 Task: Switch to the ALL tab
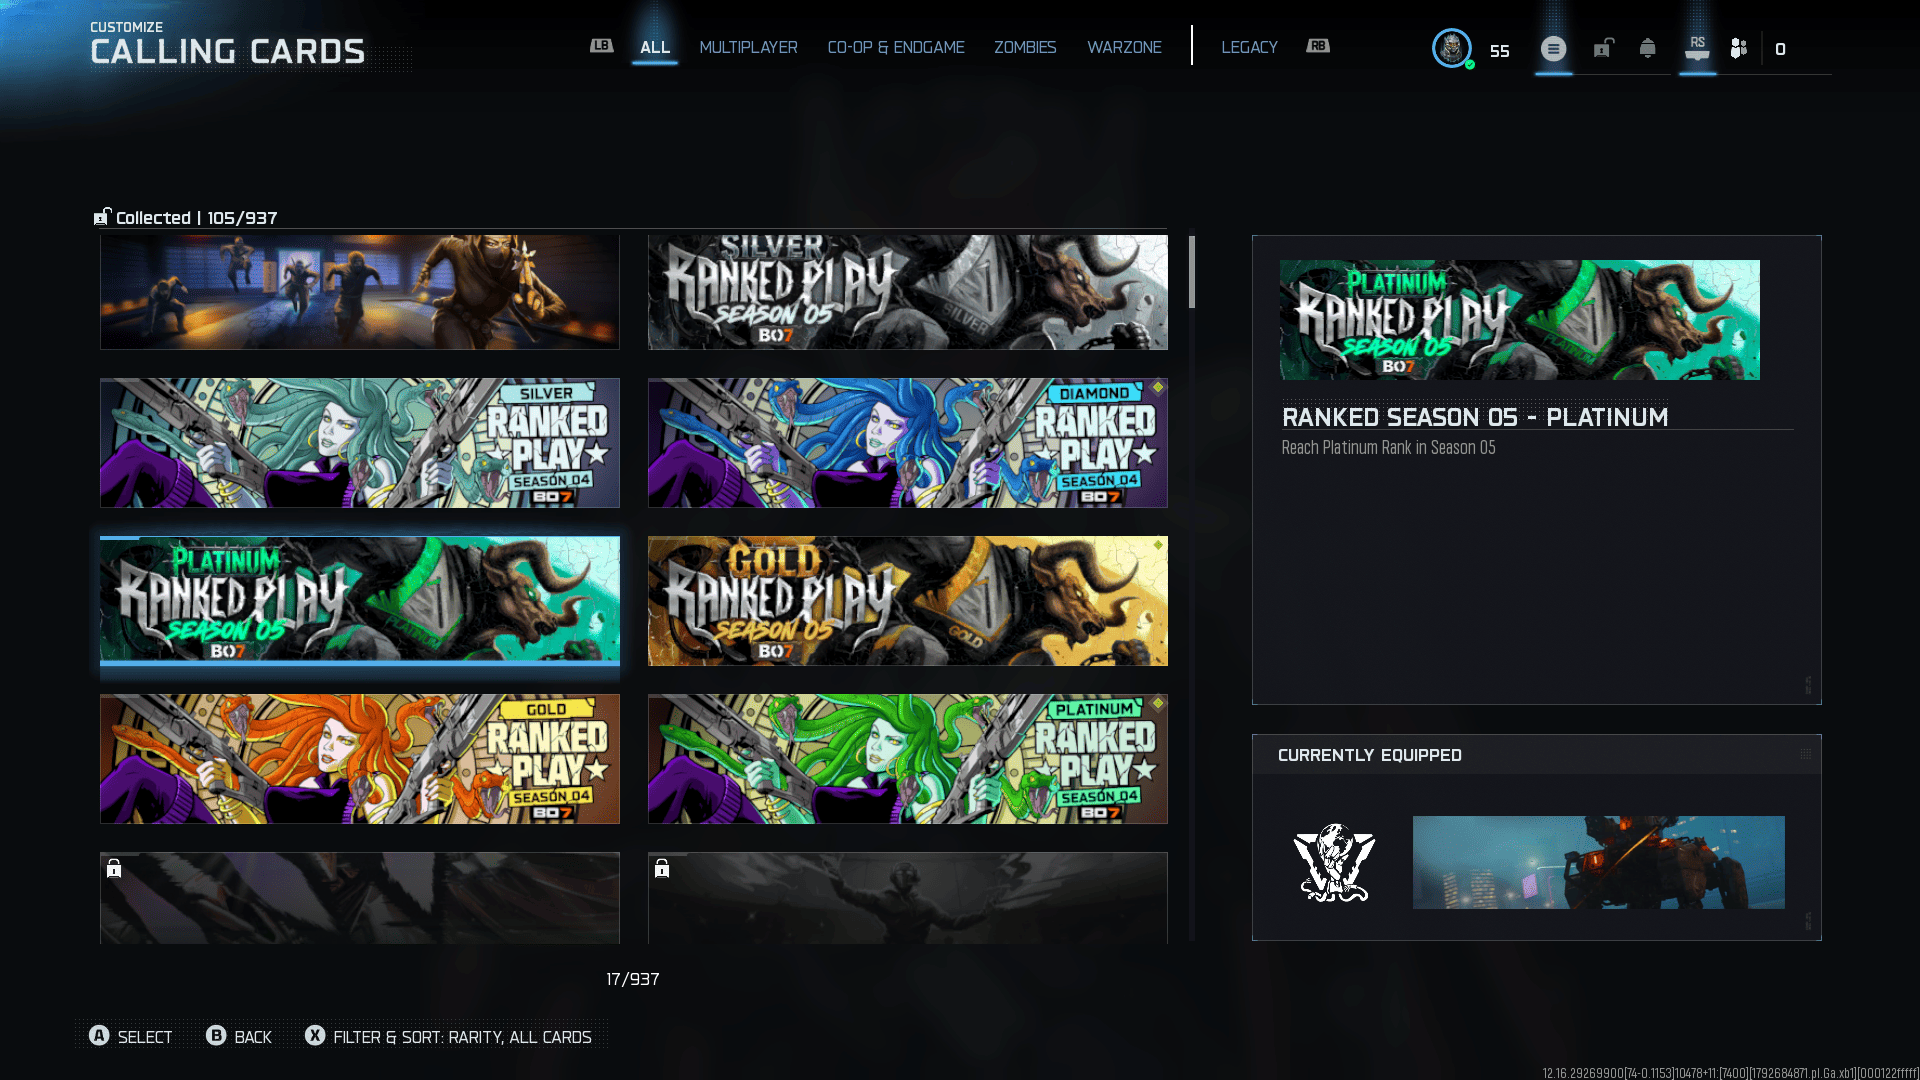(x=655, y=47)
